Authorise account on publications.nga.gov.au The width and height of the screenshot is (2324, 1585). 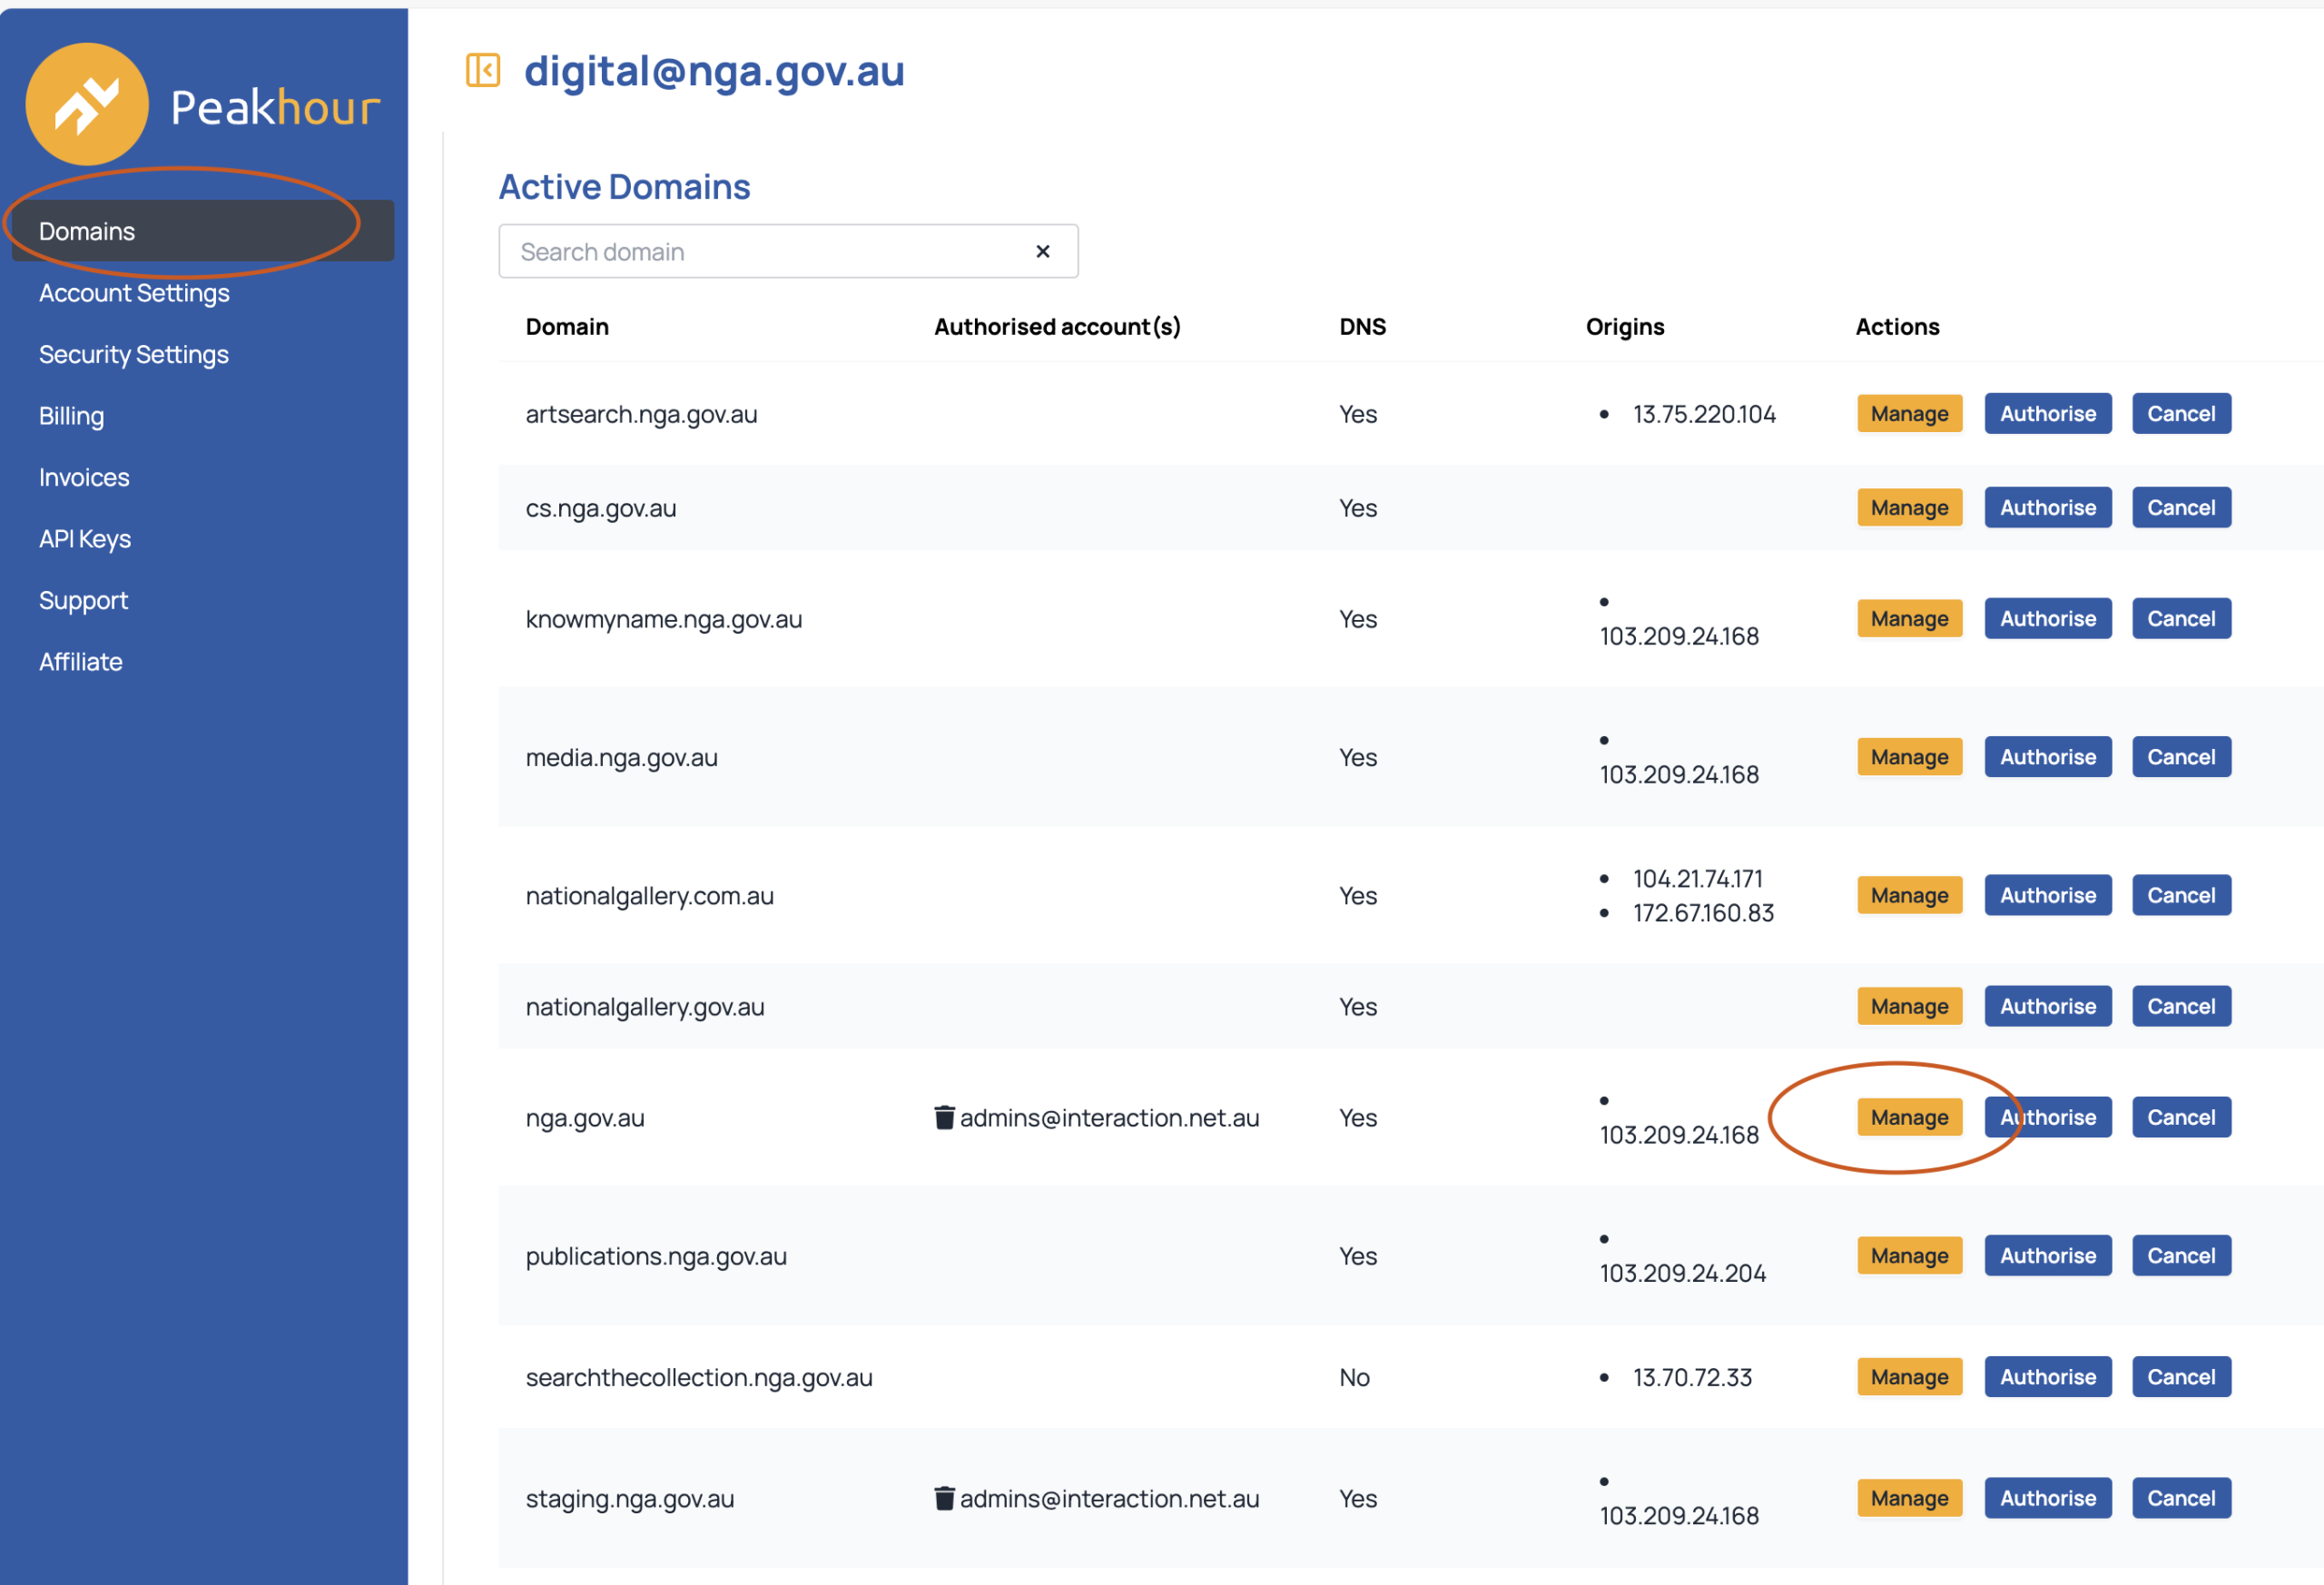click(x=2047, y=1256)
